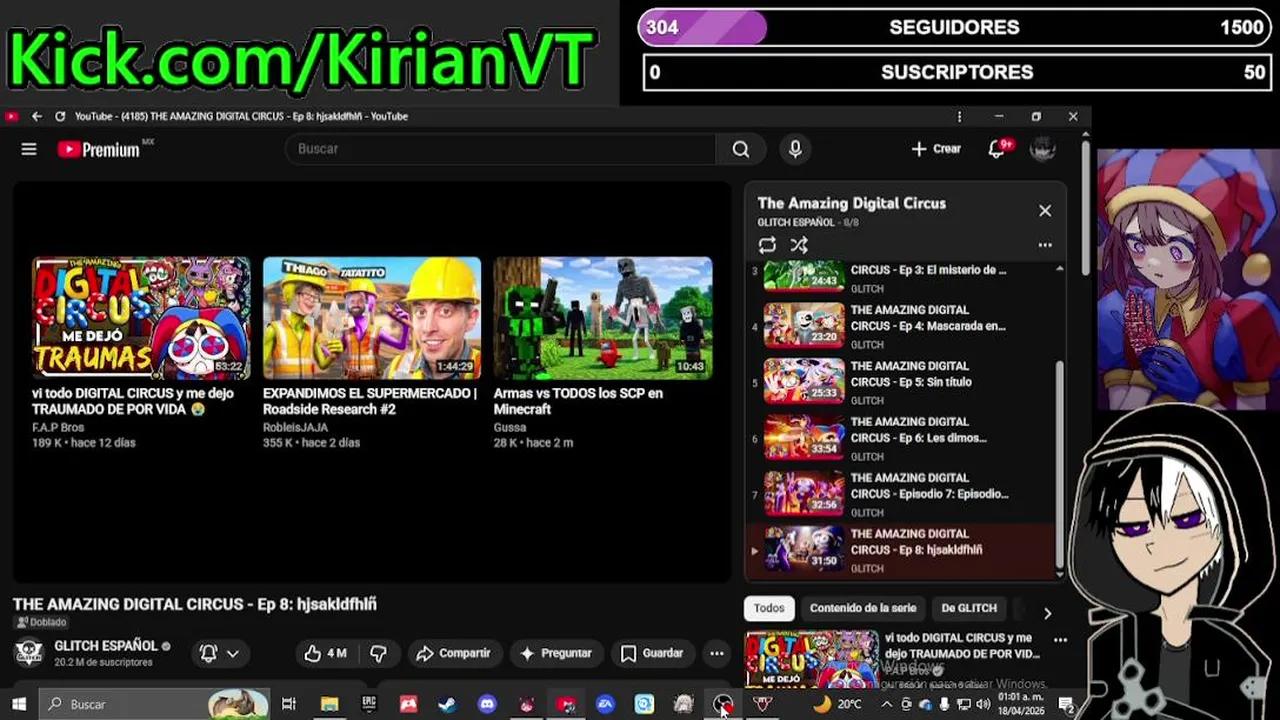Save video with Guardar button
Screen dimensions: 1280x720
(652, 653)
